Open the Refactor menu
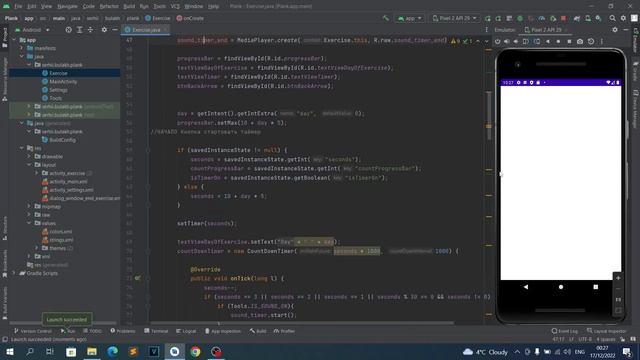 pyautogui.click(x=109, y=7)
